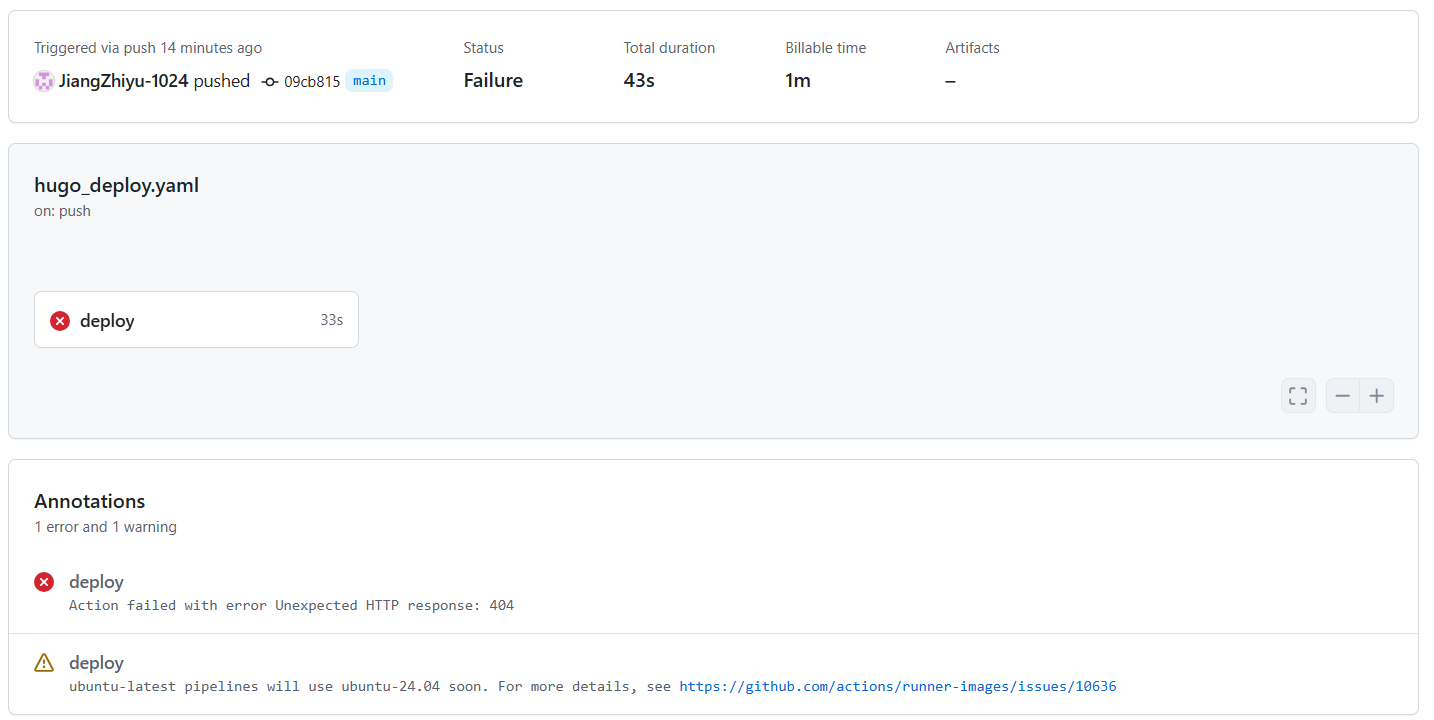Open the deploy error annotation title
Image resolution: width=1434 pixels, height=720 pixels.
[x=96, y=582]
